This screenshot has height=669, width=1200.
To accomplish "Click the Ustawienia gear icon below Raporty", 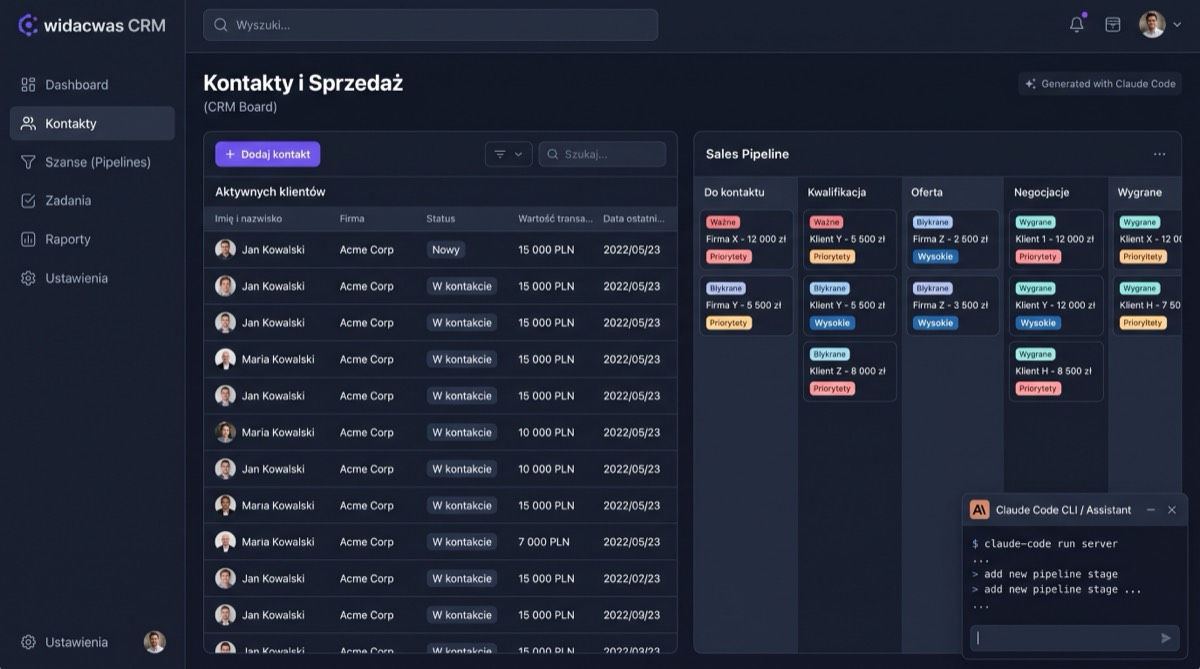I will click(28, 278).
